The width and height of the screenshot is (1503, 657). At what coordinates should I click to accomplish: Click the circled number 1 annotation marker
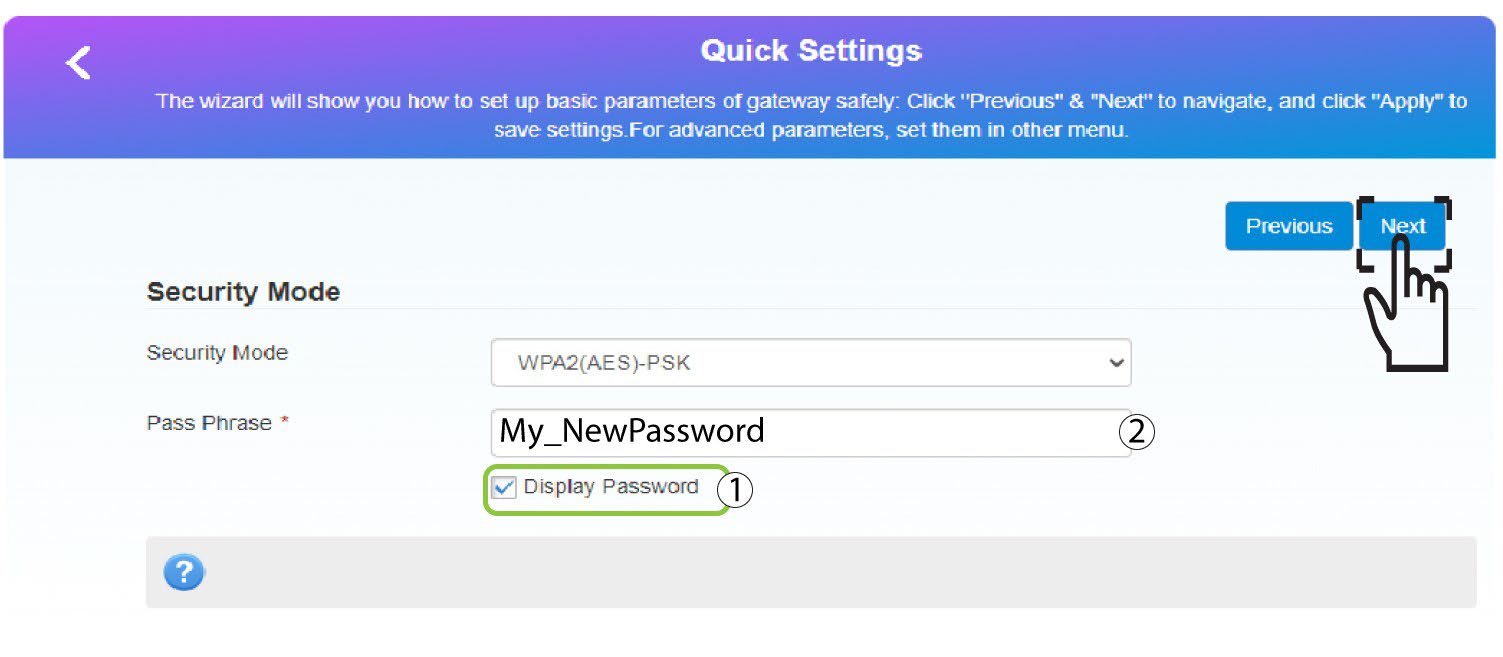point(736,490)
